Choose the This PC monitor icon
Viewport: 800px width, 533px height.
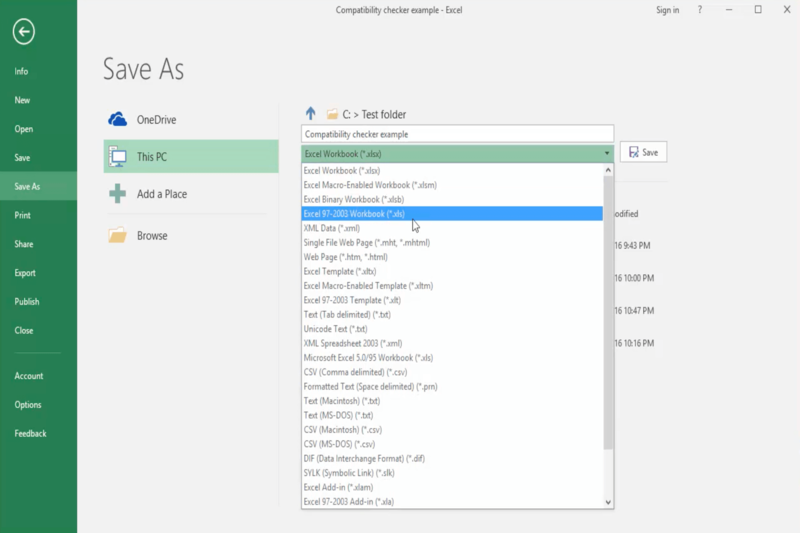tap(117, 157)
